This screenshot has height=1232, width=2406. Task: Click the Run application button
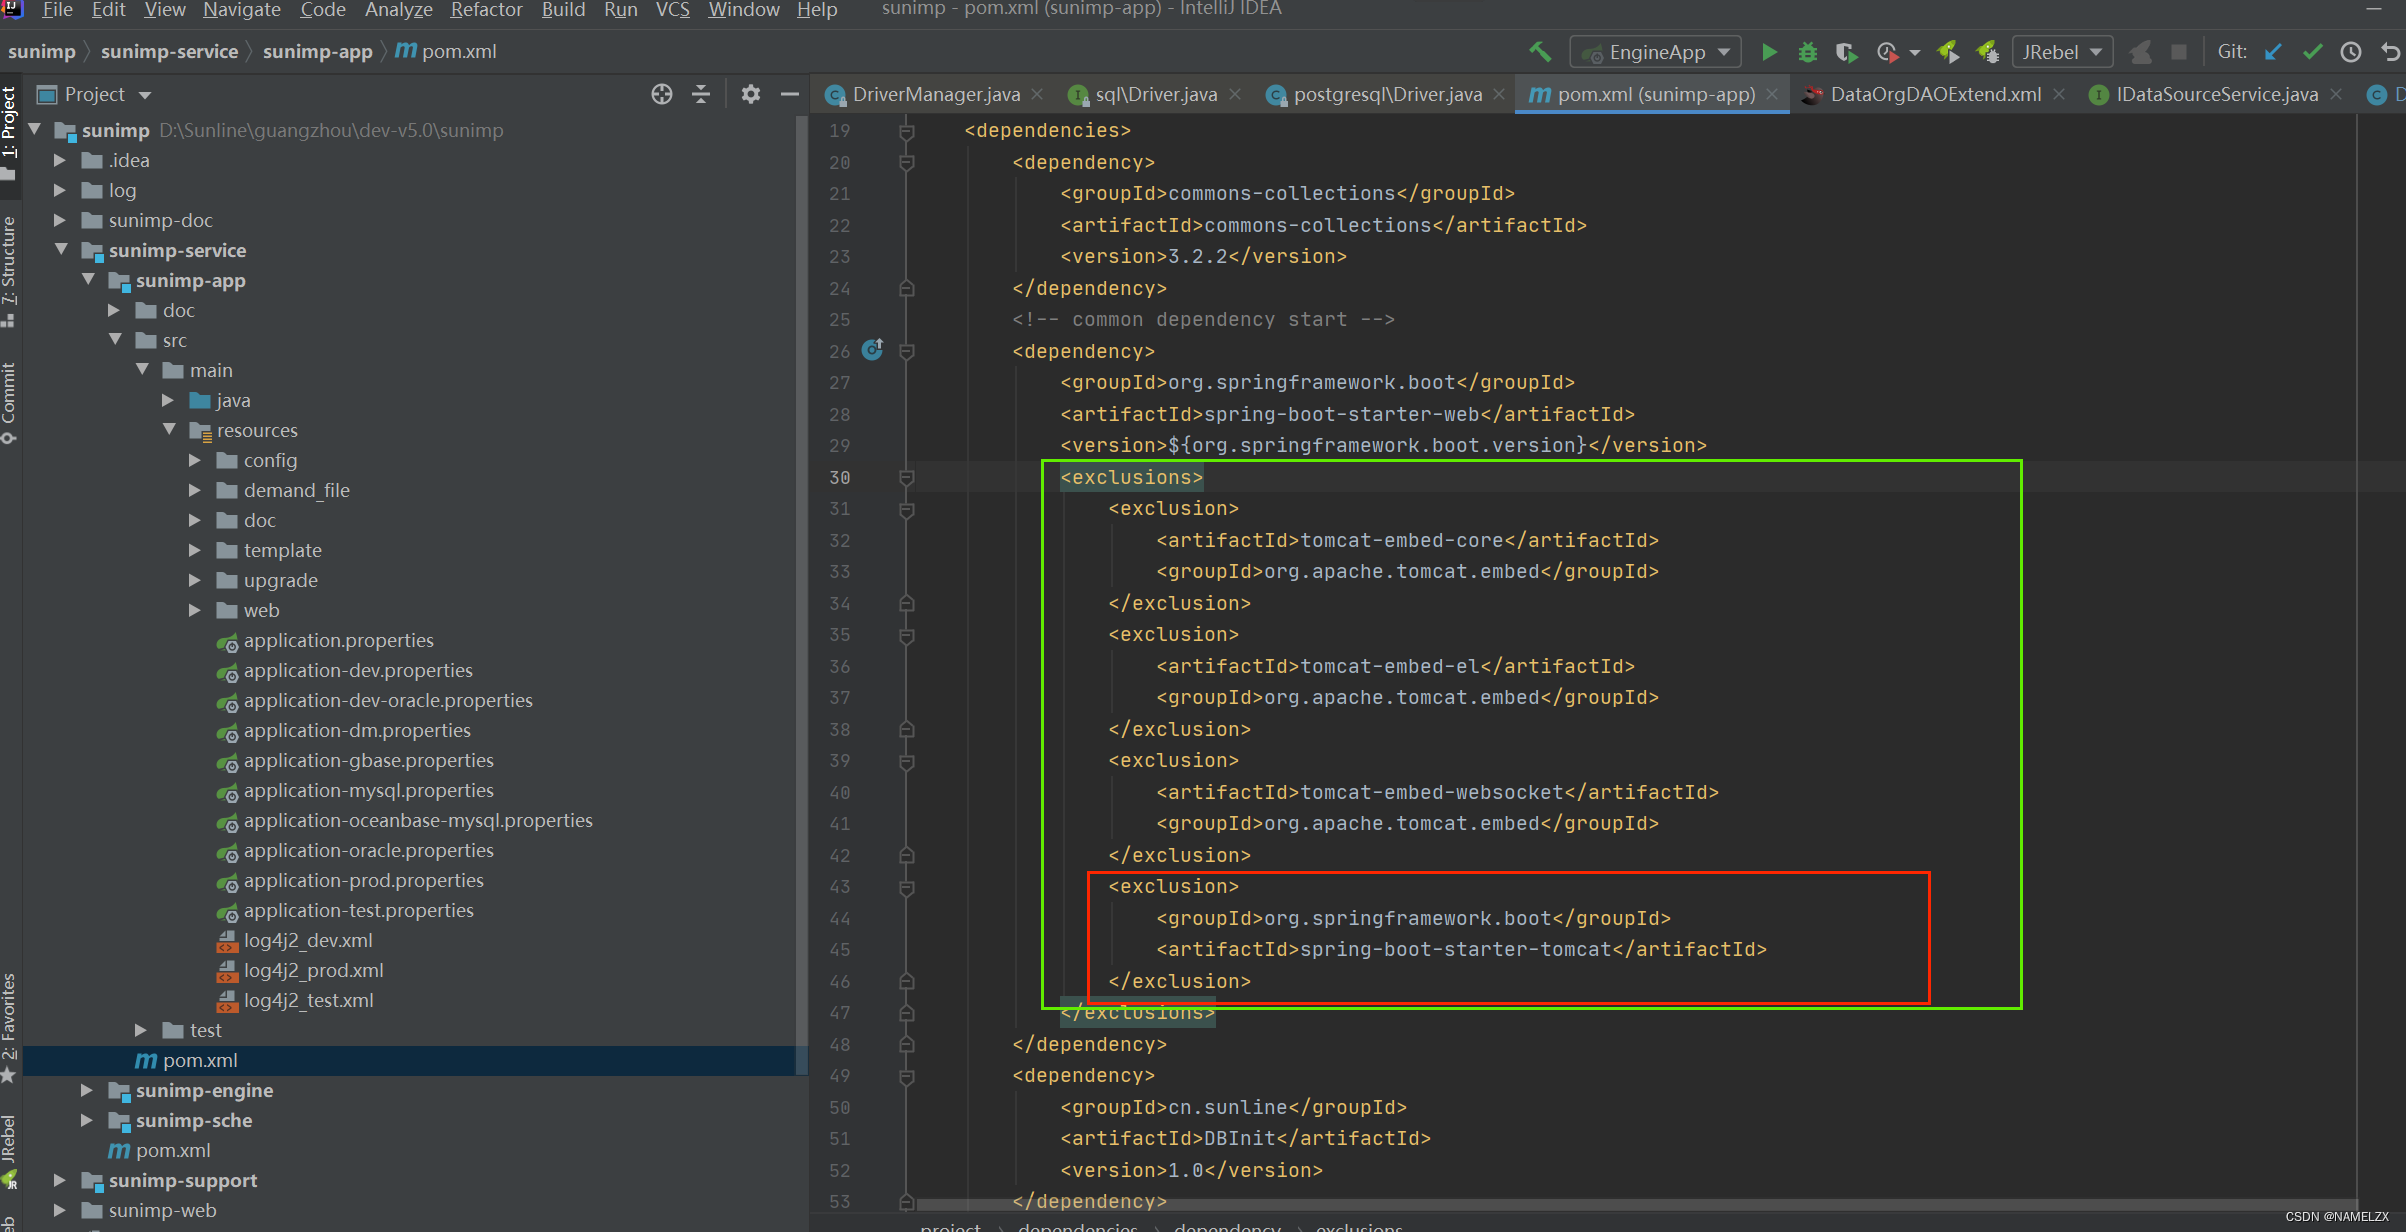click(x=1765, y=52)
